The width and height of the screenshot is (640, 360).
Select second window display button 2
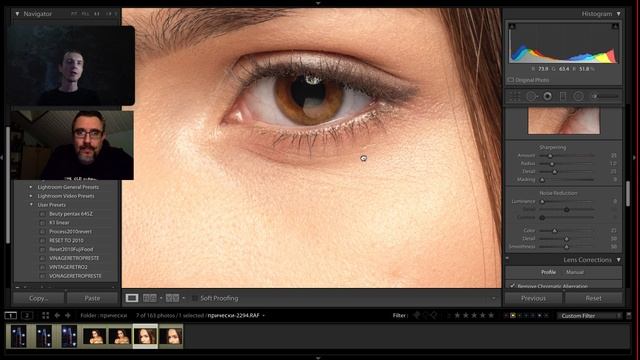click(x=27, y=316)
